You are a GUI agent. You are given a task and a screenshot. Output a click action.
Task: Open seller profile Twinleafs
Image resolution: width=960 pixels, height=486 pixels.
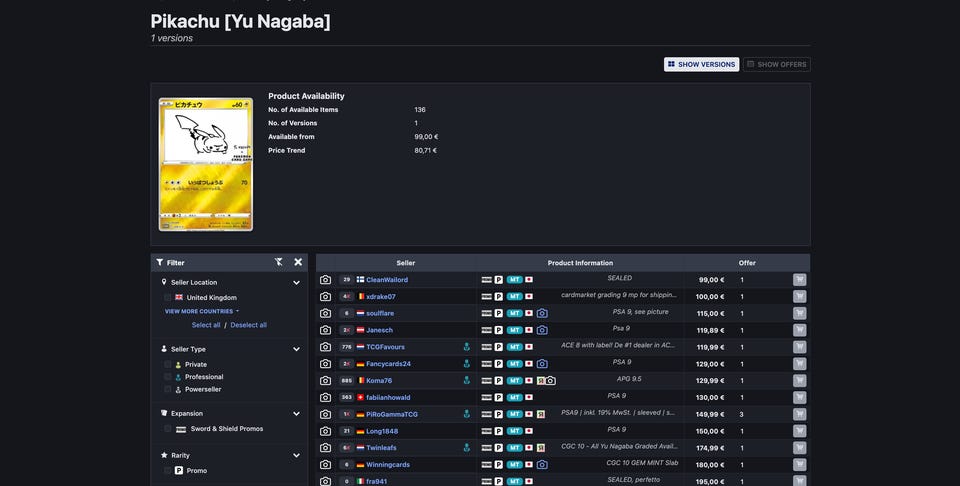point(381,448)
